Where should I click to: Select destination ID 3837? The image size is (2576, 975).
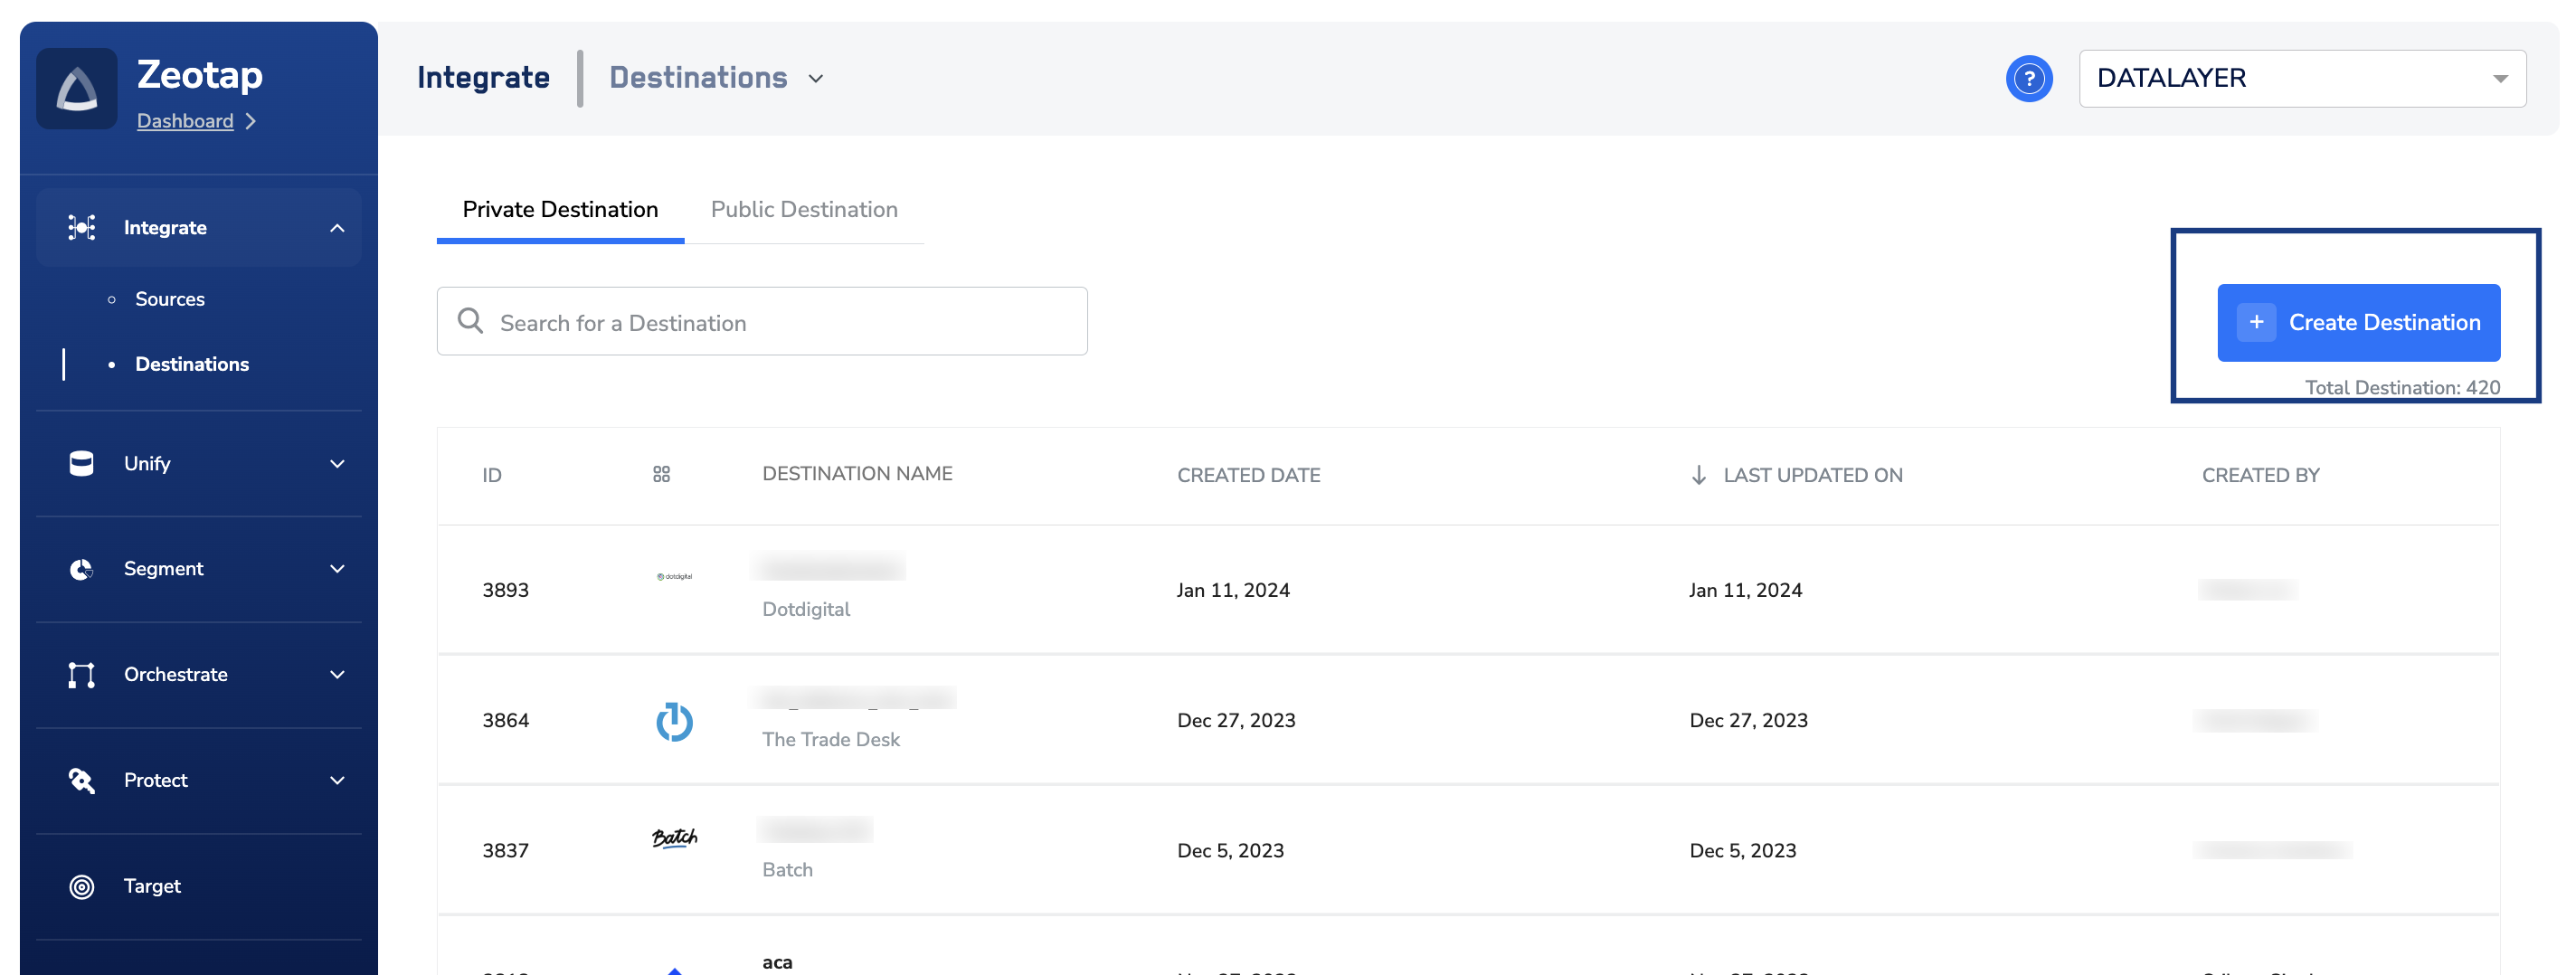[x=505, y=850]
